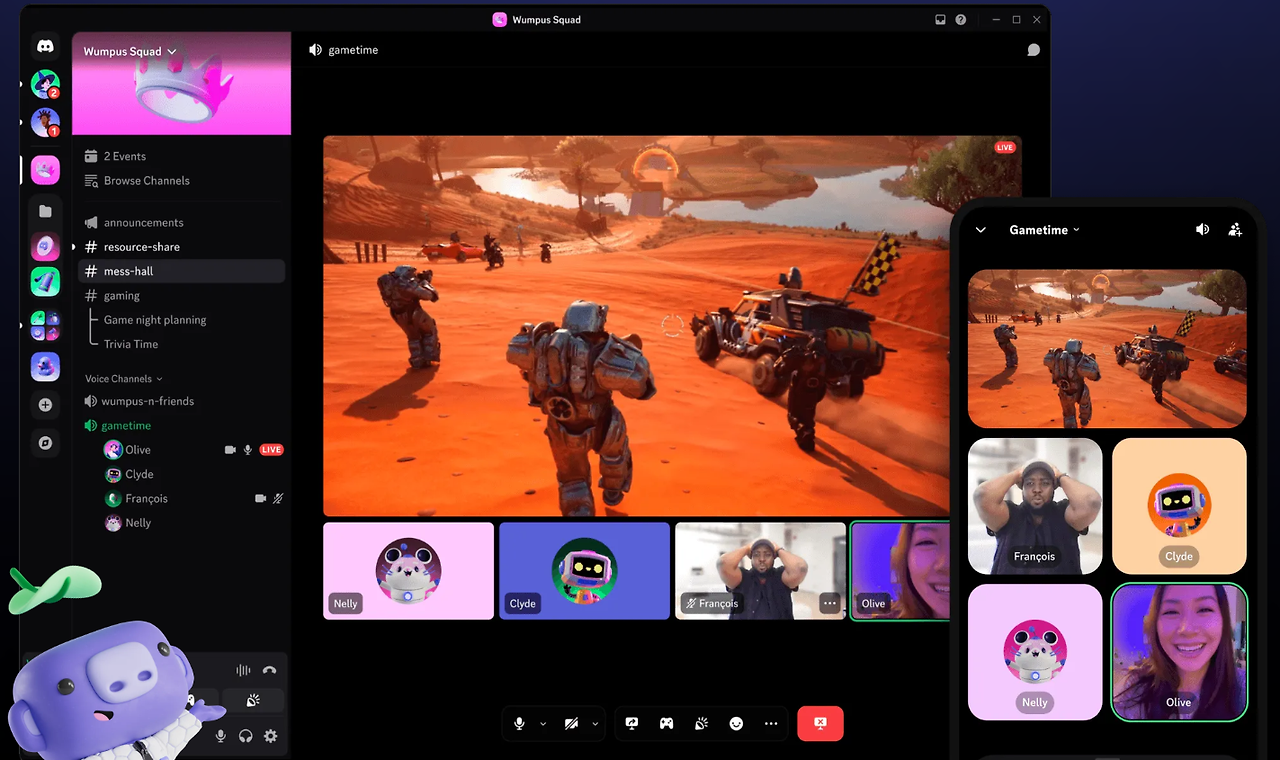This screenshot has height=760, width=1280.
Task: Tap the add member icon on phone
Action: [1235, 230]
